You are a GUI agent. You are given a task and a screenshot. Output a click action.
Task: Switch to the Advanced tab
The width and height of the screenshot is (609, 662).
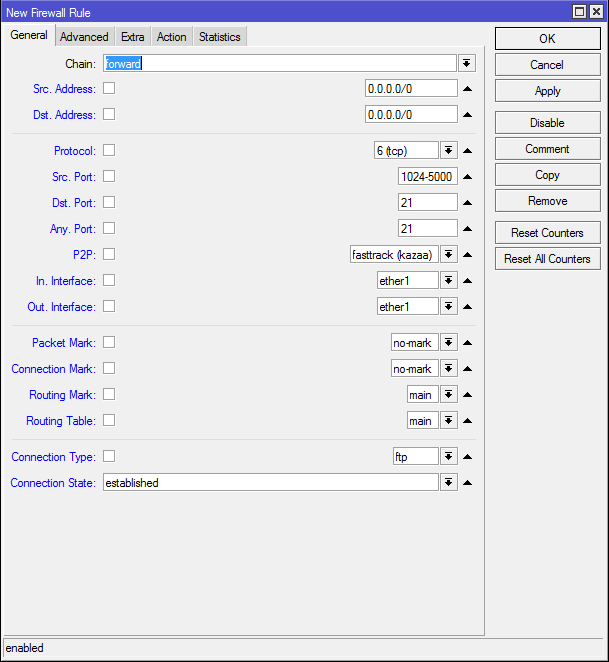coord(84,37)
